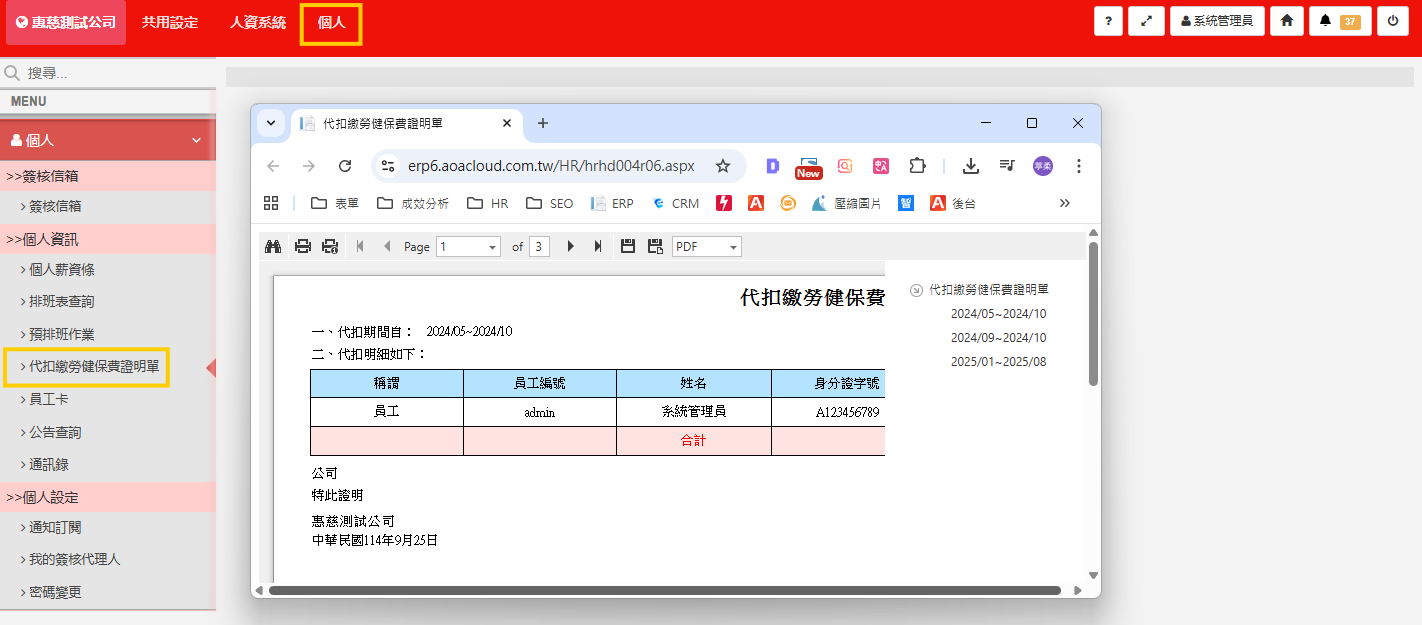
Task: Click the power logout icon
Action: tap(1392, 21)
